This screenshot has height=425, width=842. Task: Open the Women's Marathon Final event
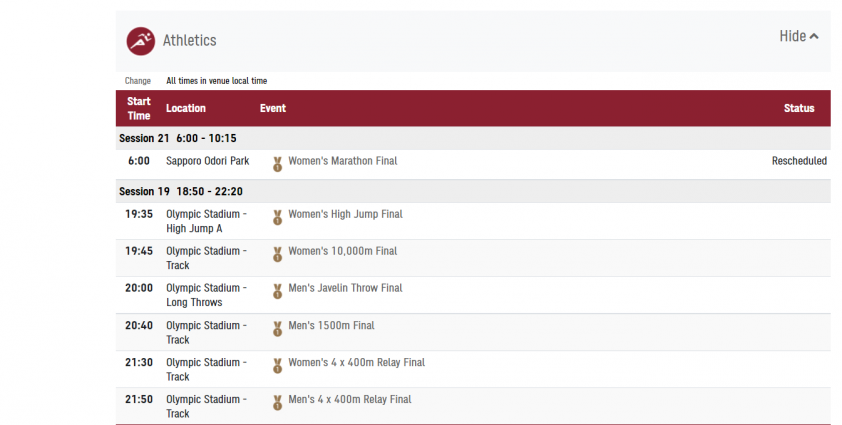342,161
